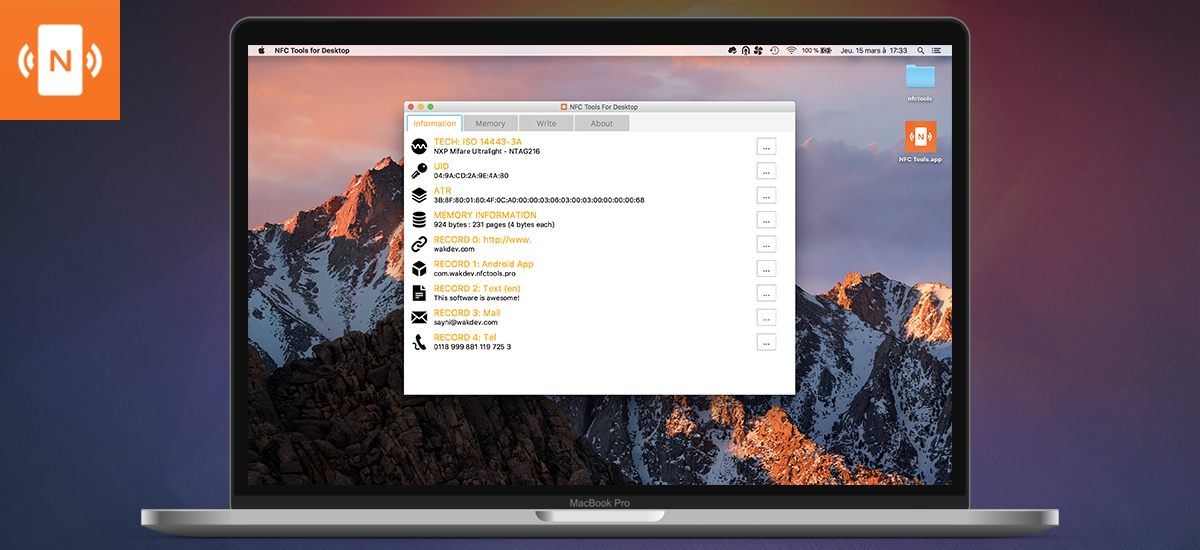Open Spotlight search
This screenshot has height=550, width=1200.
921,50
